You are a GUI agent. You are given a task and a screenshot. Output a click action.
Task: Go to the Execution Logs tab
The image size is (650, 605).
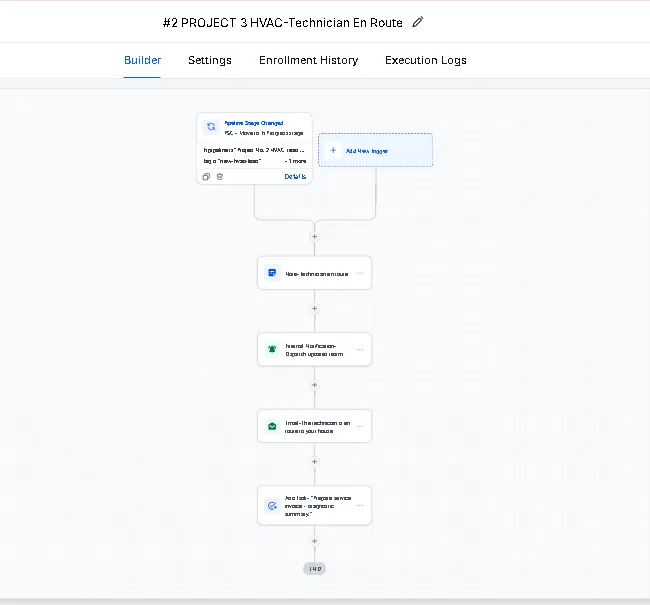point(426,60)
